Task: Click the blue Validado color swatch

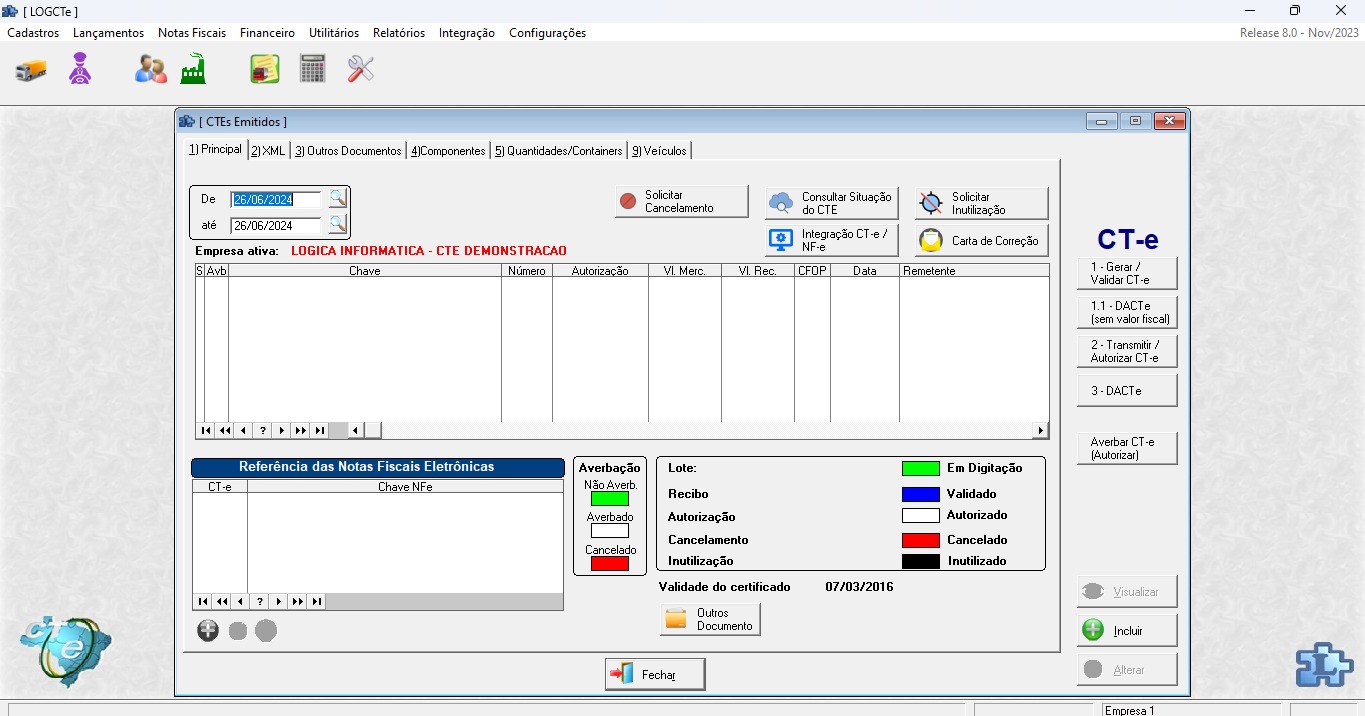Action: 920,494
